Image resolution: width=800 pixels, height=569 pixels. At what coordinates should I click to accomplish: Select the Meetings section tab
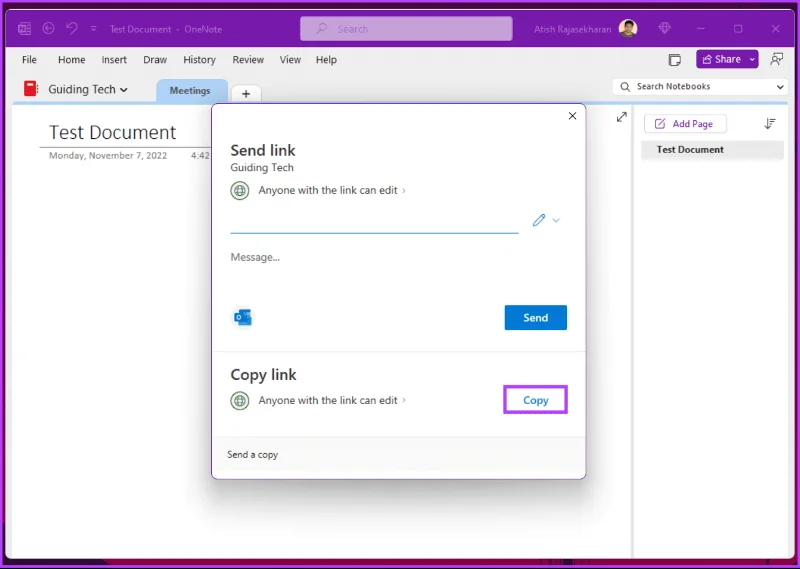click(x=190, y=91)
